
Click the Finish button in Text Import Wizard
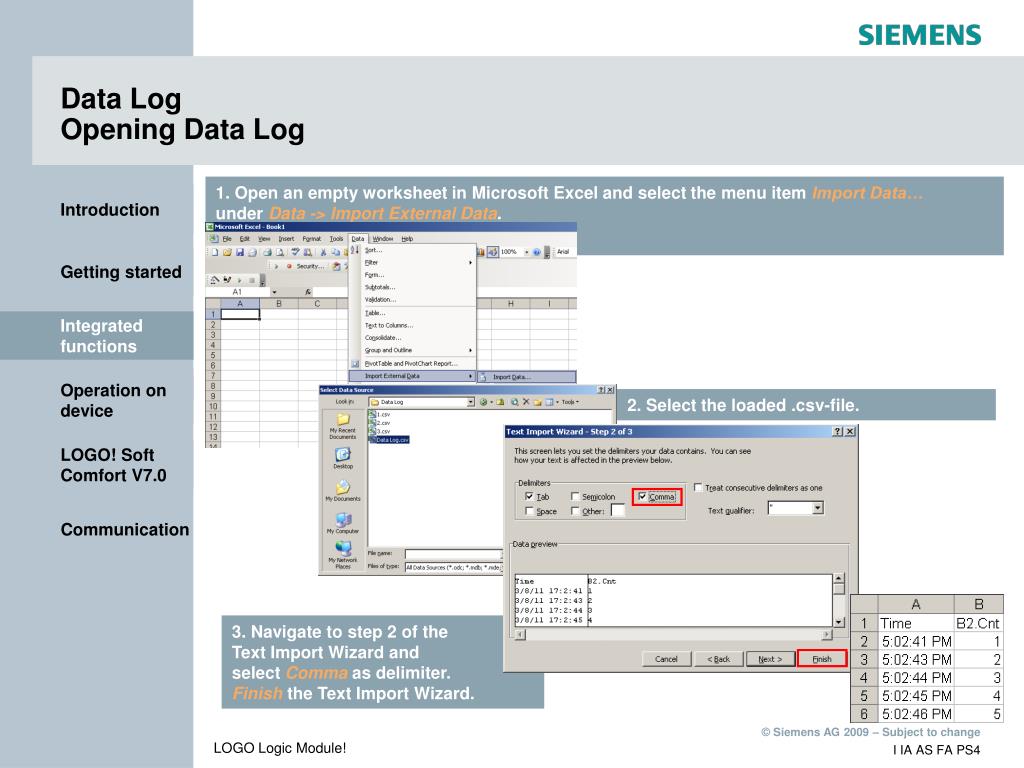pos(822,659)
